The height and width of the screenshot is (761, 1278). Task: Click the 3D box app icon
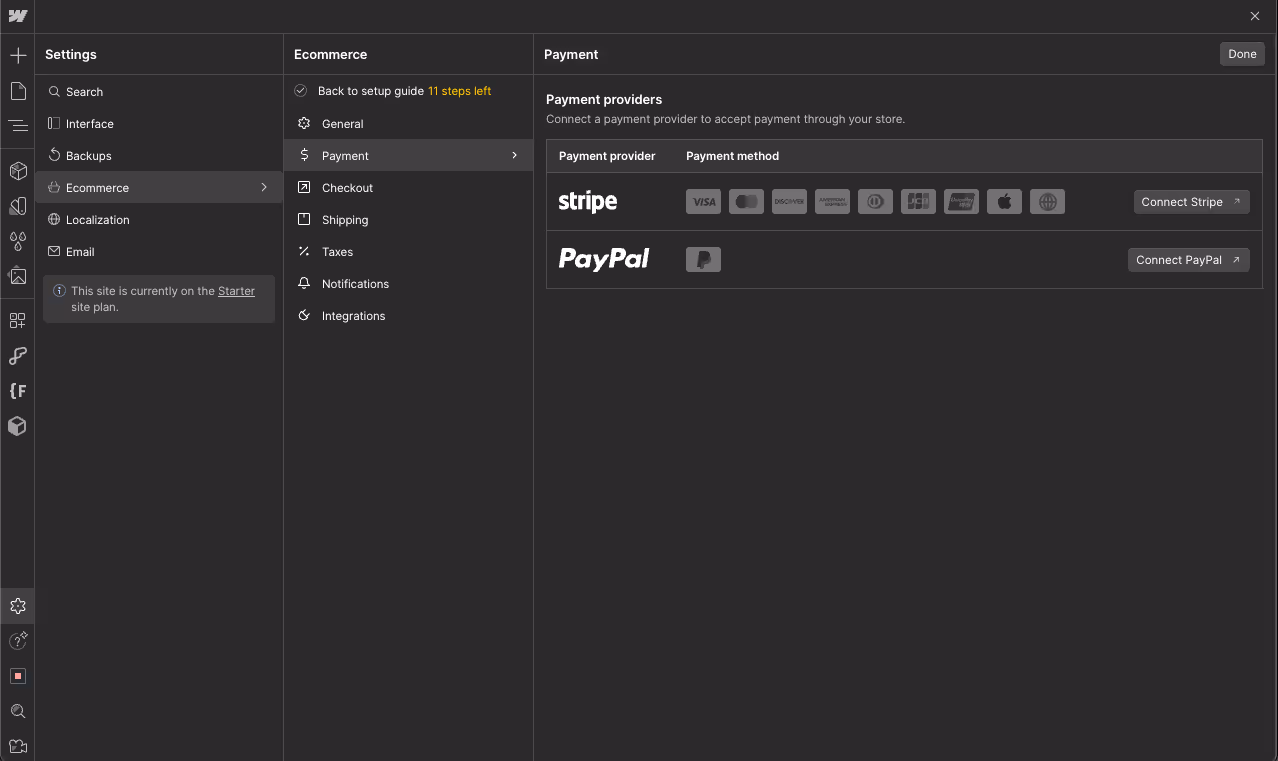point(17,426)
